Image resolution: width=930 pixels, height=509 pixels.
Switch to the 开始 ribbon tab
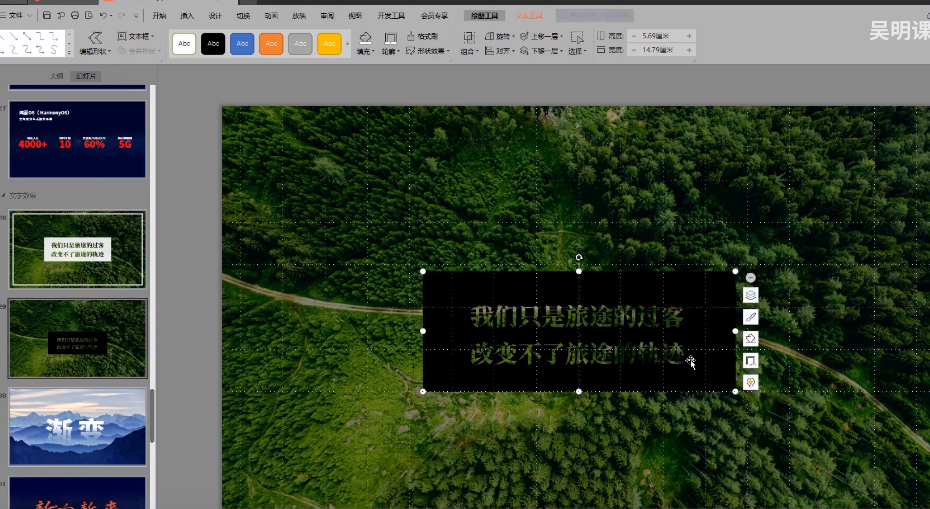(x=159, y=16)
